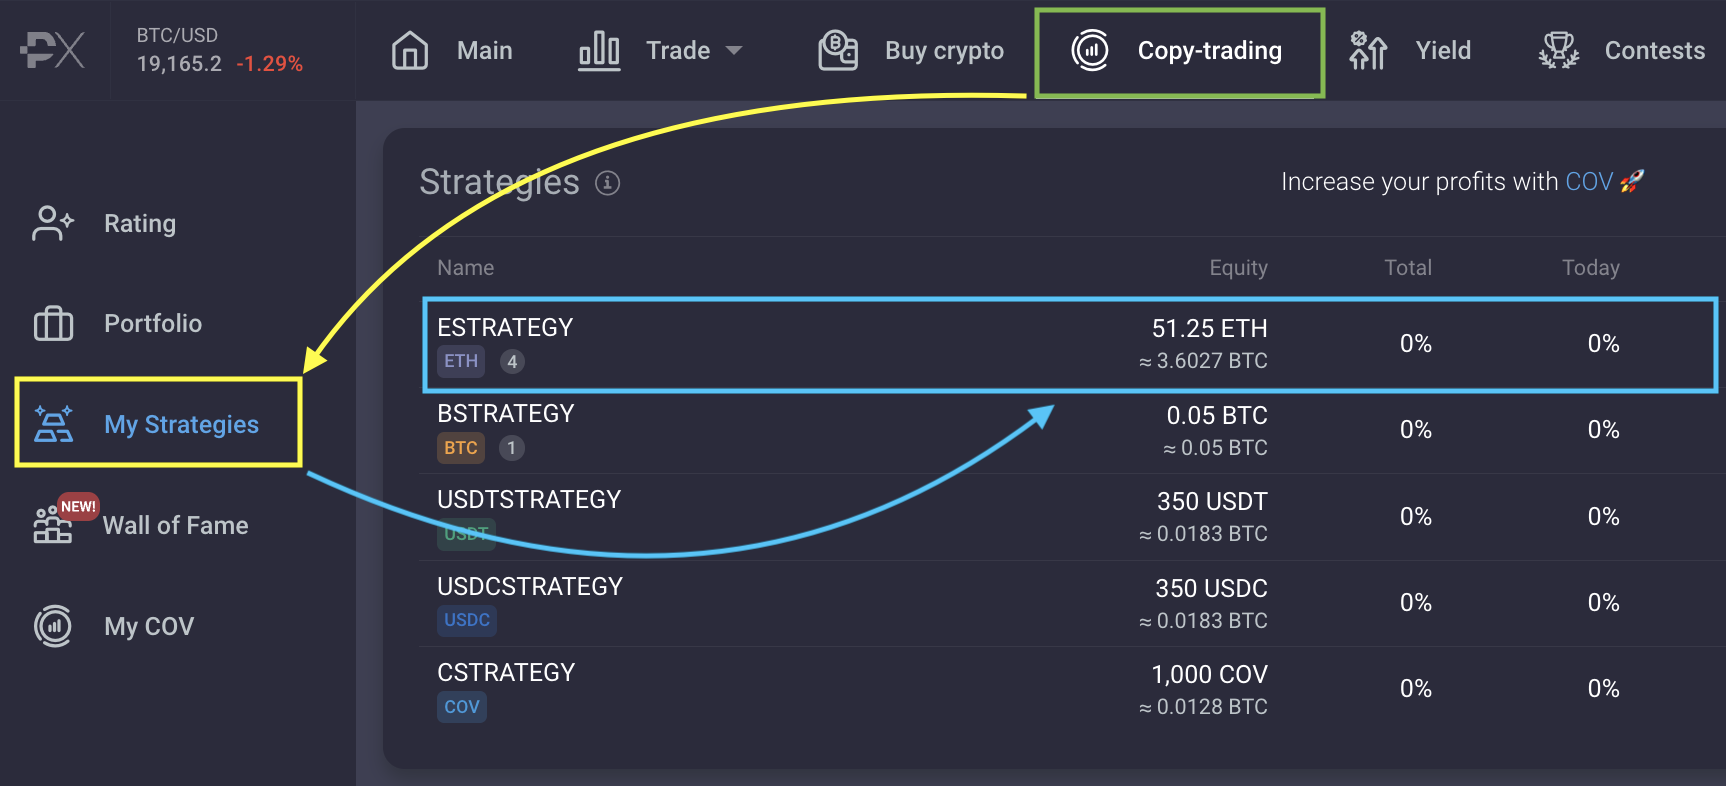Open the Main home icon
Screen dimensions: 1726x786
(x=410, y=50)
